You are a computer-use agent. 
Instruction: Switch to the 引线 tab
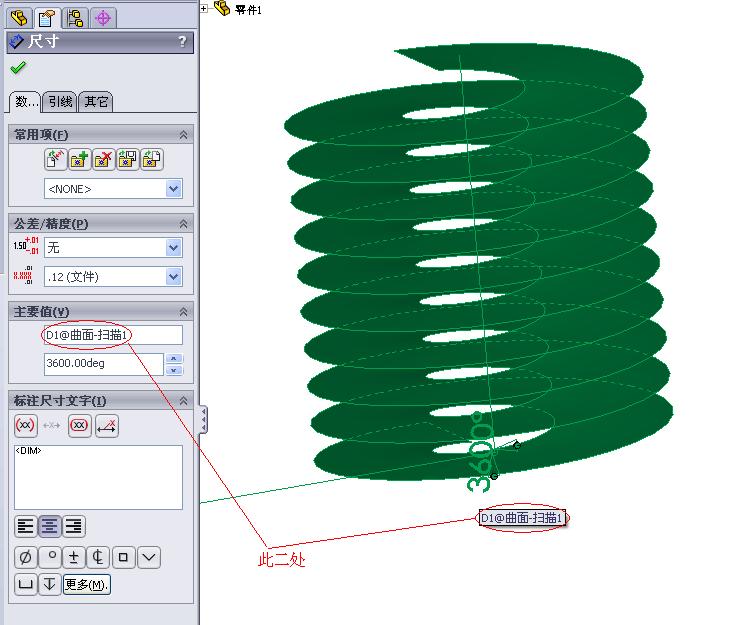point(60,101)
